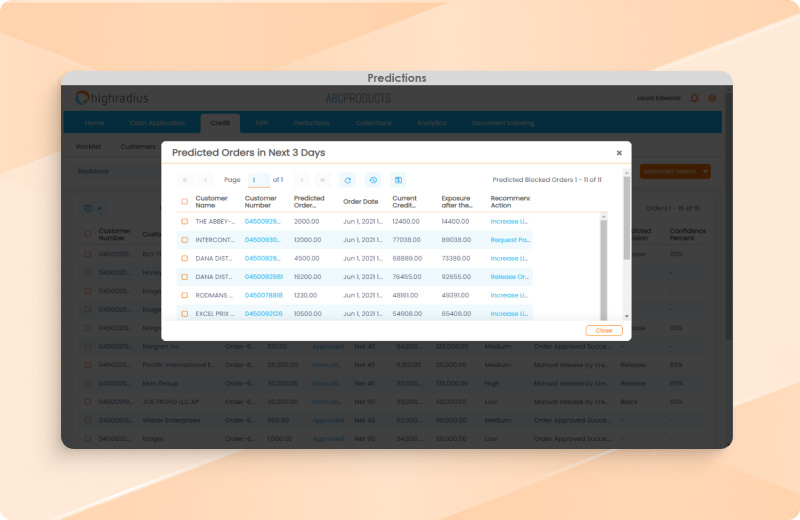This screenshot has width=800, height=520.
Task: Click the Exposure after the... column header
Action: point(457,202)
